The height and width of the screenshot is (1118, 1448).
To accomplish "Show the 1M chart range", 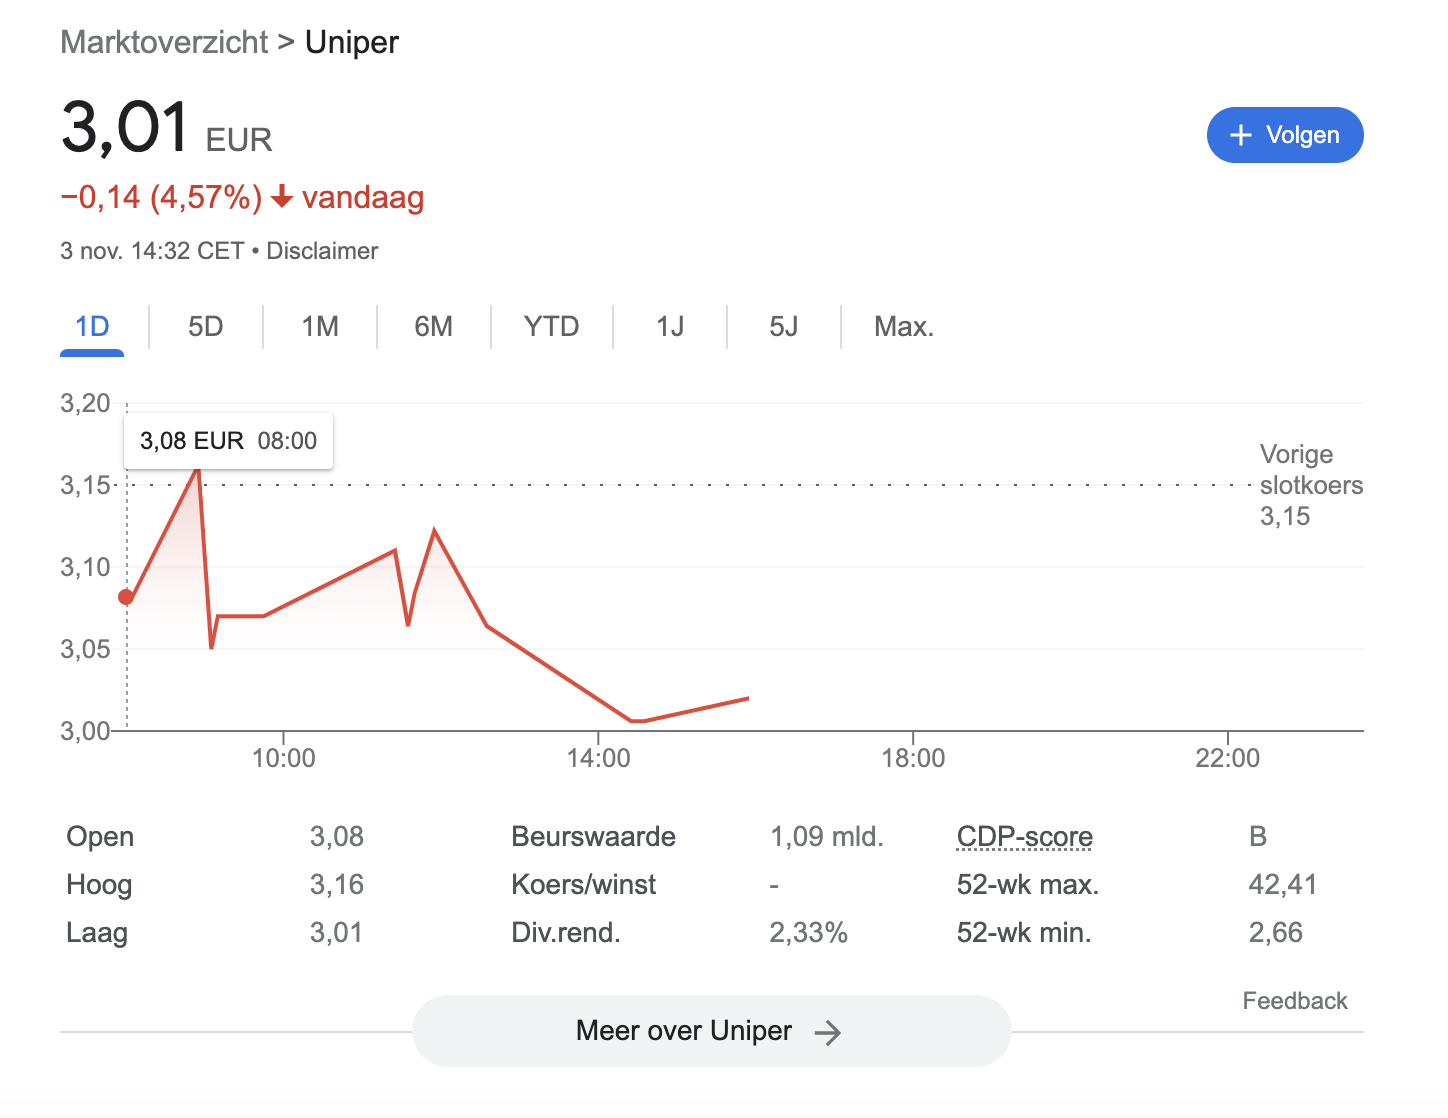I will point(320,327).
